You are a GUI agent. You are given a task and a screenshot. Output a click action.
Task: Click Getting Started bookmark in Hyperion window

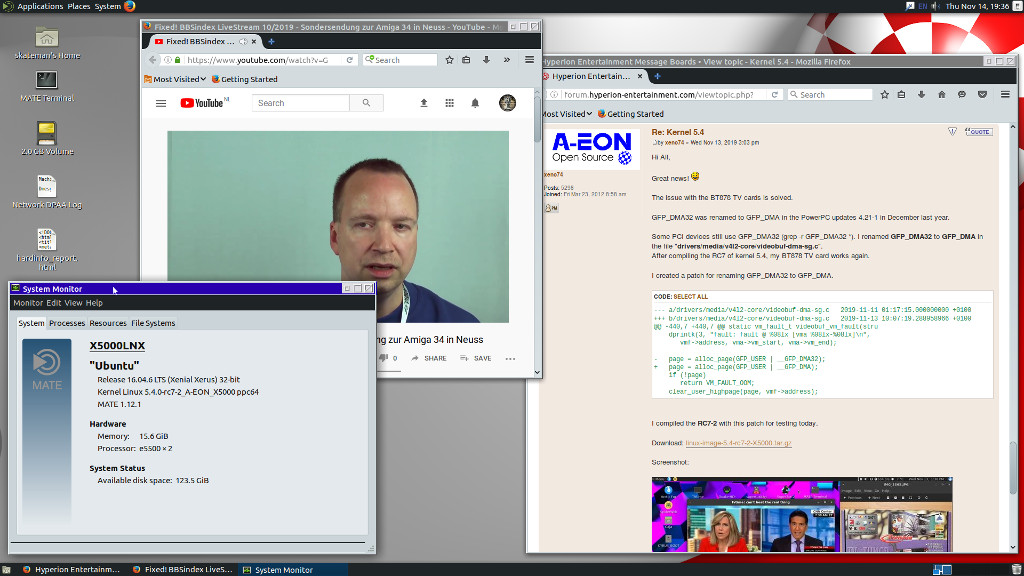click(630, 114)
